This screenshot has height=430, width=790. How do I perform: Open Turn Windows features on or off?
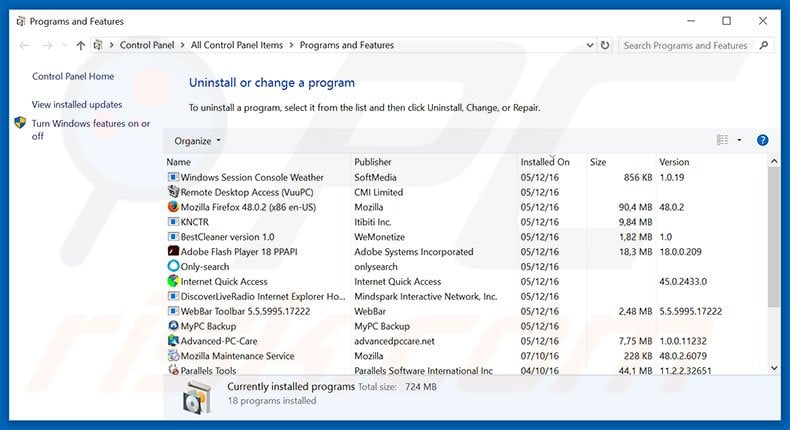pos(91,130)
